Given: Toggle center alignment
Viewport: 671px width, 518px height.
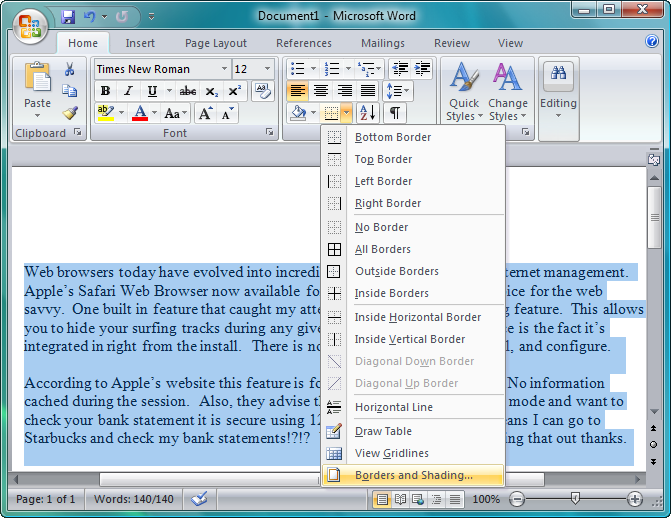Looking at the screenshot, I should pos(321,91).
